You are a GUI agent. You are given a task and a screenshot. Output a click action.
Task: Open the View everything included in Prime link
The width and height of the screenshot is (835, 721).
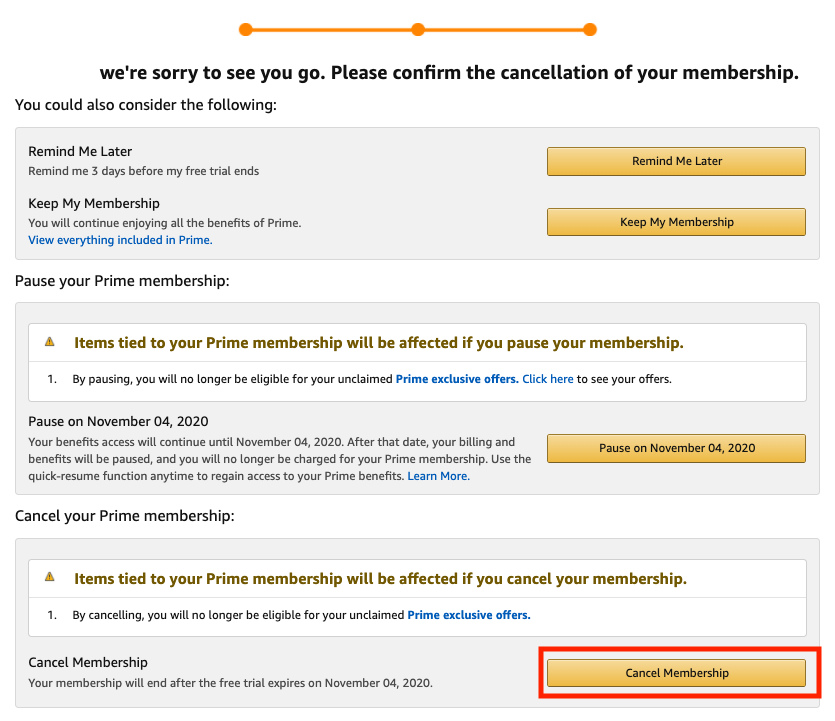120,240
